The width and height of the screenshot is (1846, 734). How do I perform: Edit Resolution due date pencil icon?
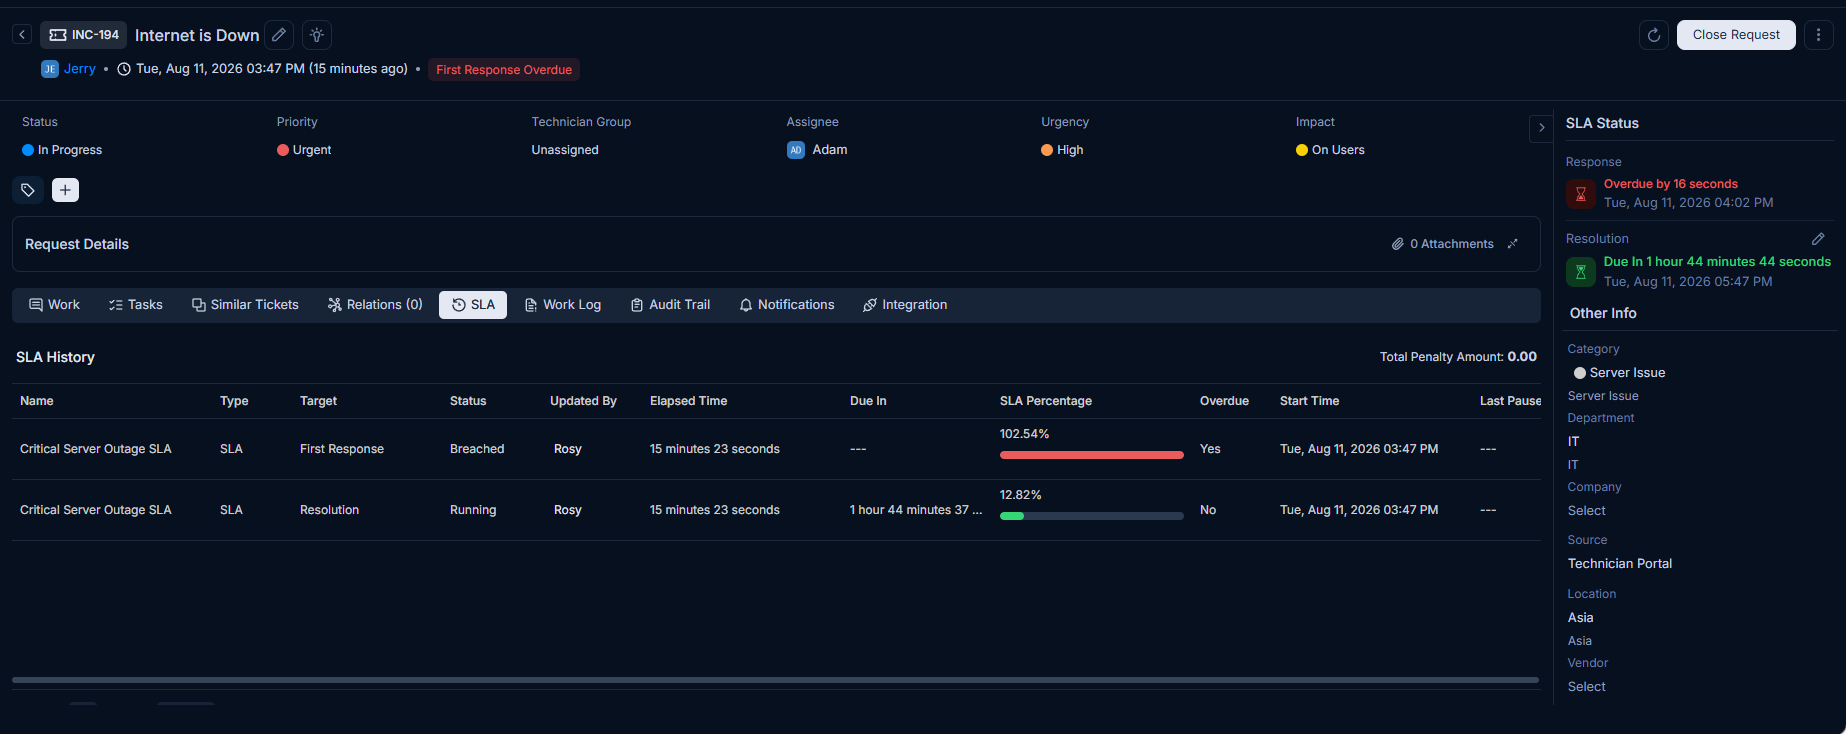[x=1818, y=239]
